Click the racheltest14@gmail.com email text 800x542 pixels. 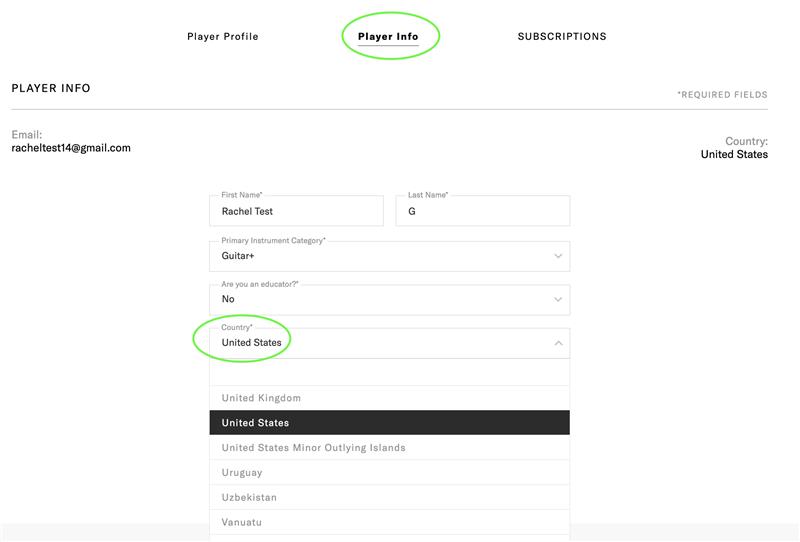[x=71, y=148]
